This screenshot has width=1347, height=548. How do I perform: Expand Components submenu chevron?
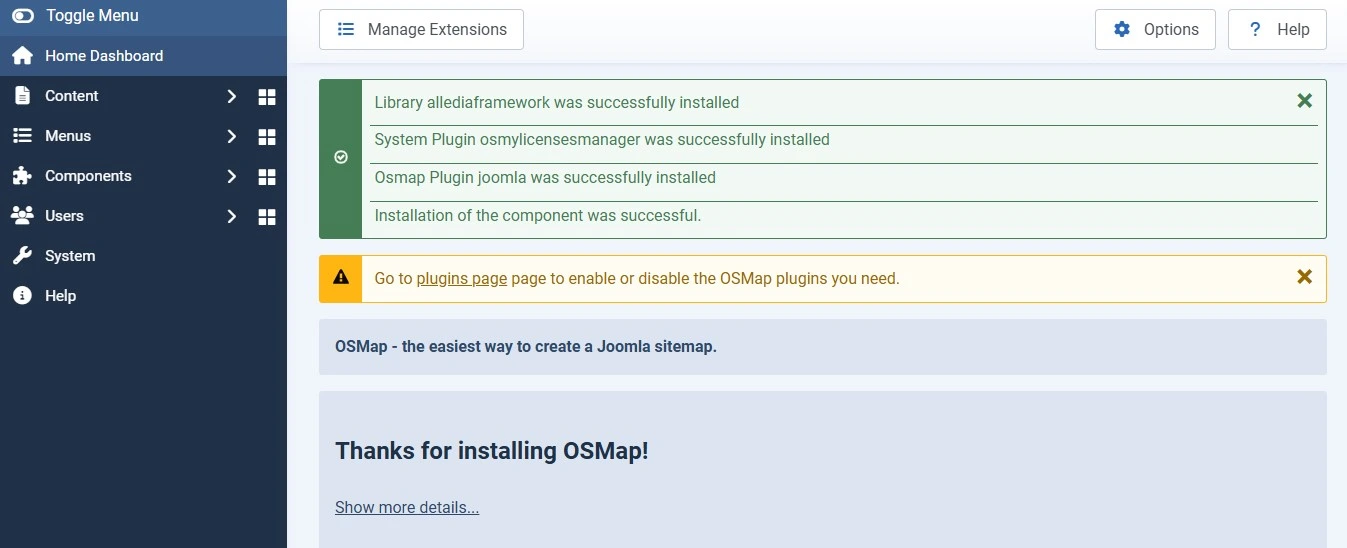(x=231, y=176)
